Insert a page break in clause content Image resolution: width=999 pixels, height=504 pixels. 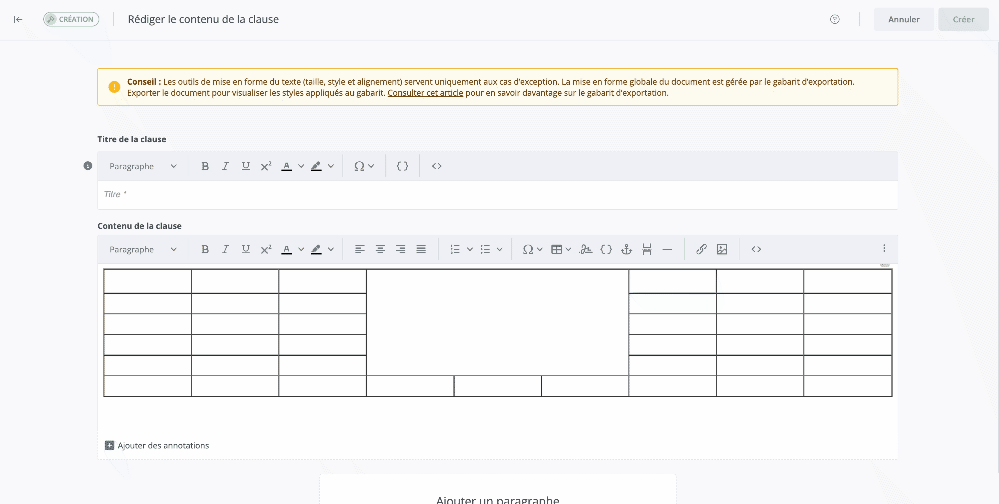tap(647, 249)
